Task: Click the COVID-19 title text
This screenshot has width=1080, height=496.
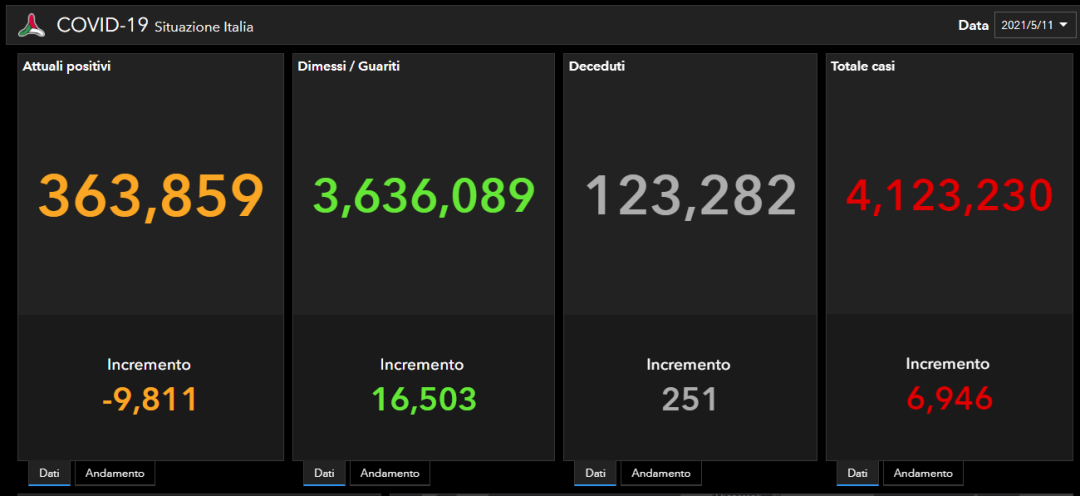Action: coord(103,25)
